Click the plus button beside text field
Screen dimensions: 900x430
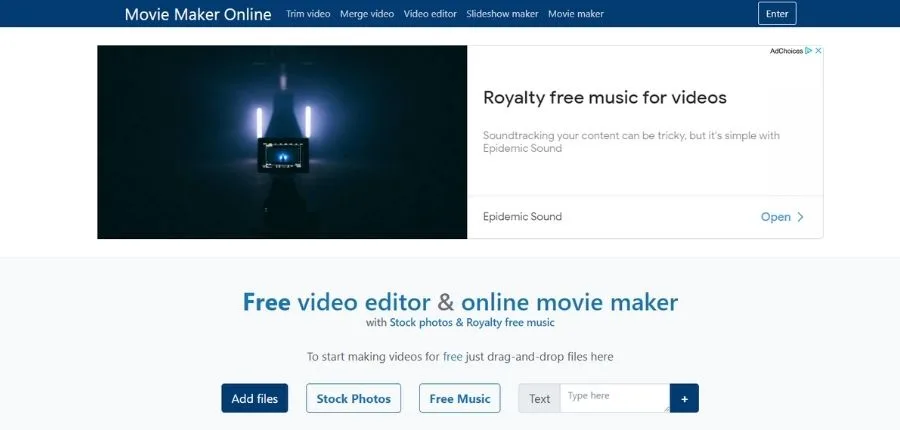(684, 398)
